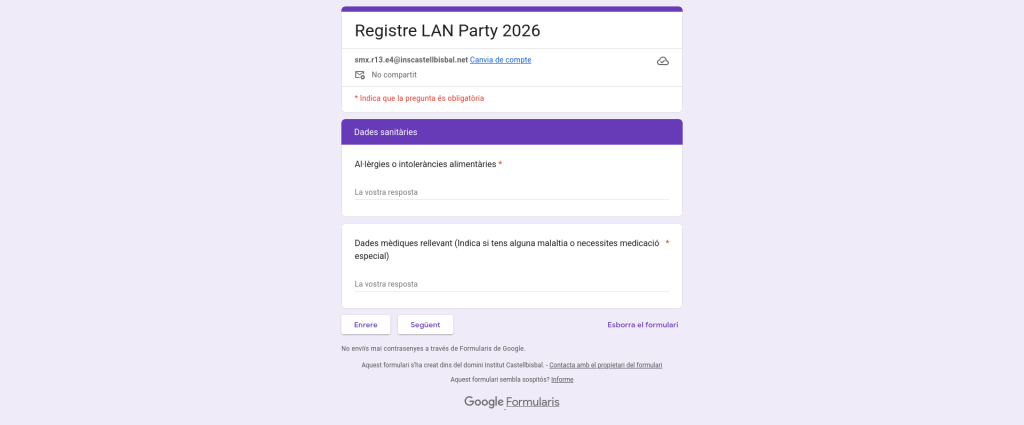This screenshot has width=1024, height=425.
Task: Focus the Al·lèrgies answer field
Action: 511,192
